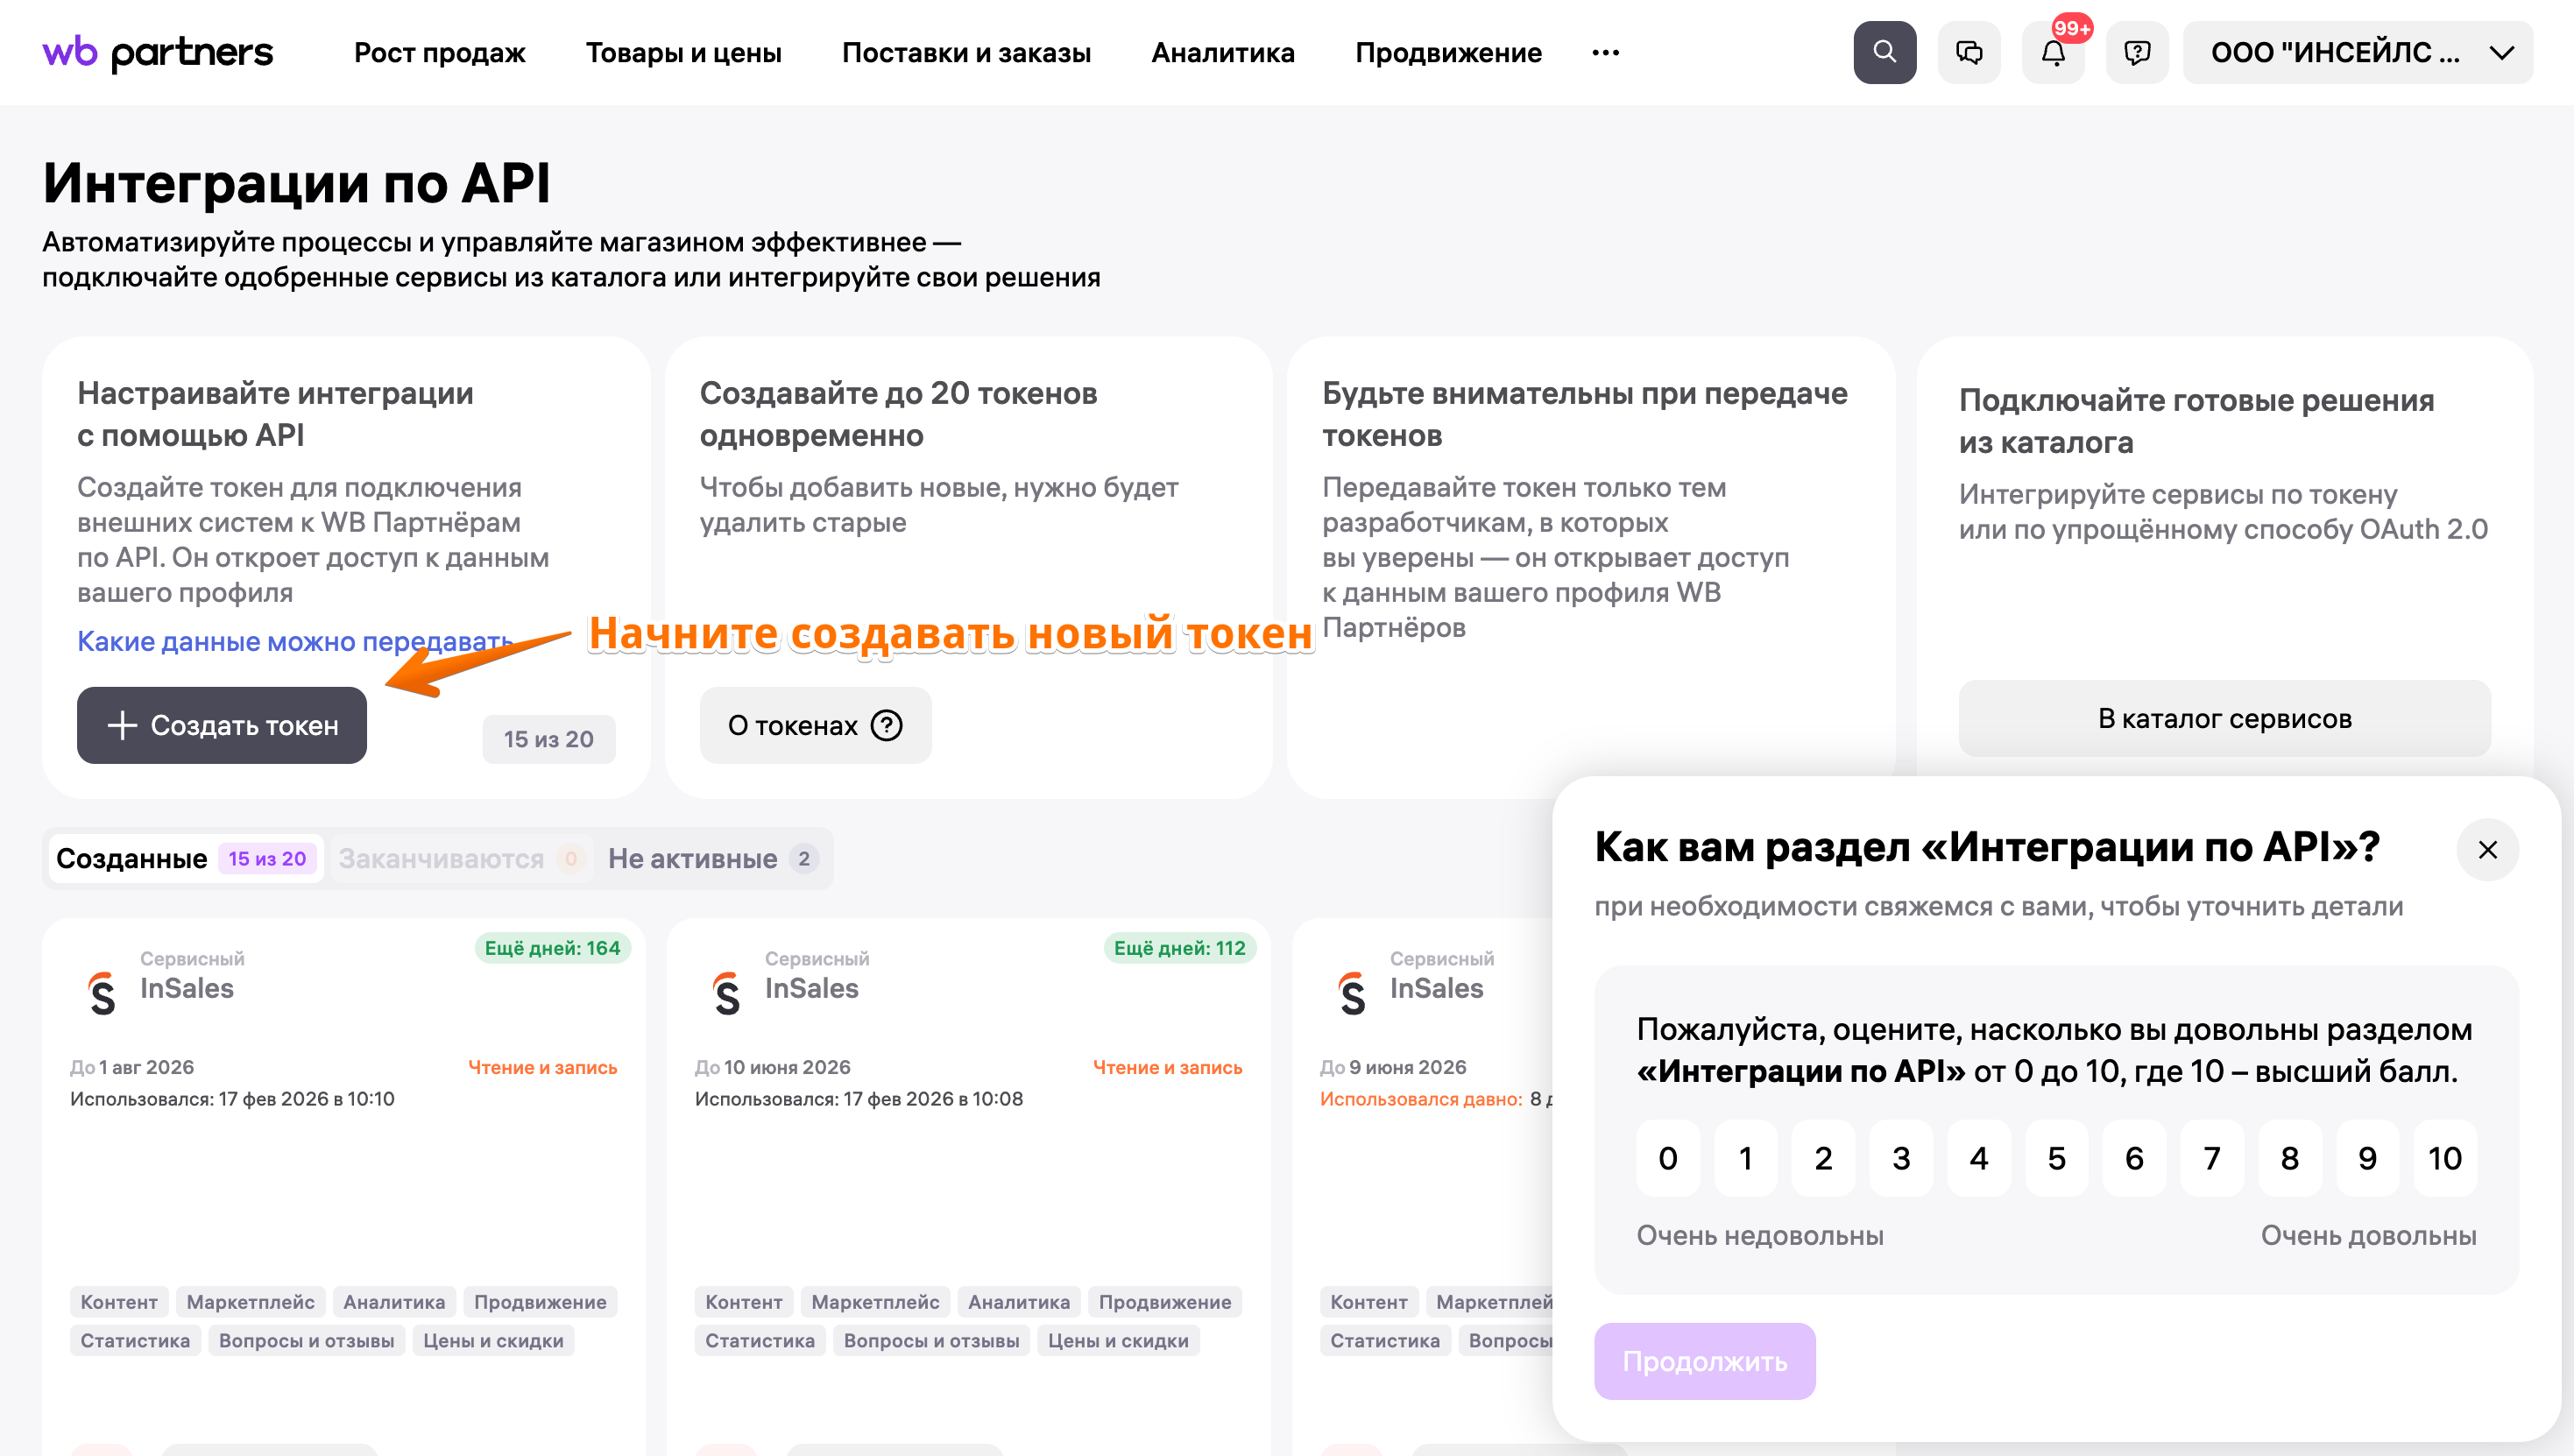Go to В каталог сервисов
This screenshot has height=1456, width=2574.
[x=2224, y=718]
